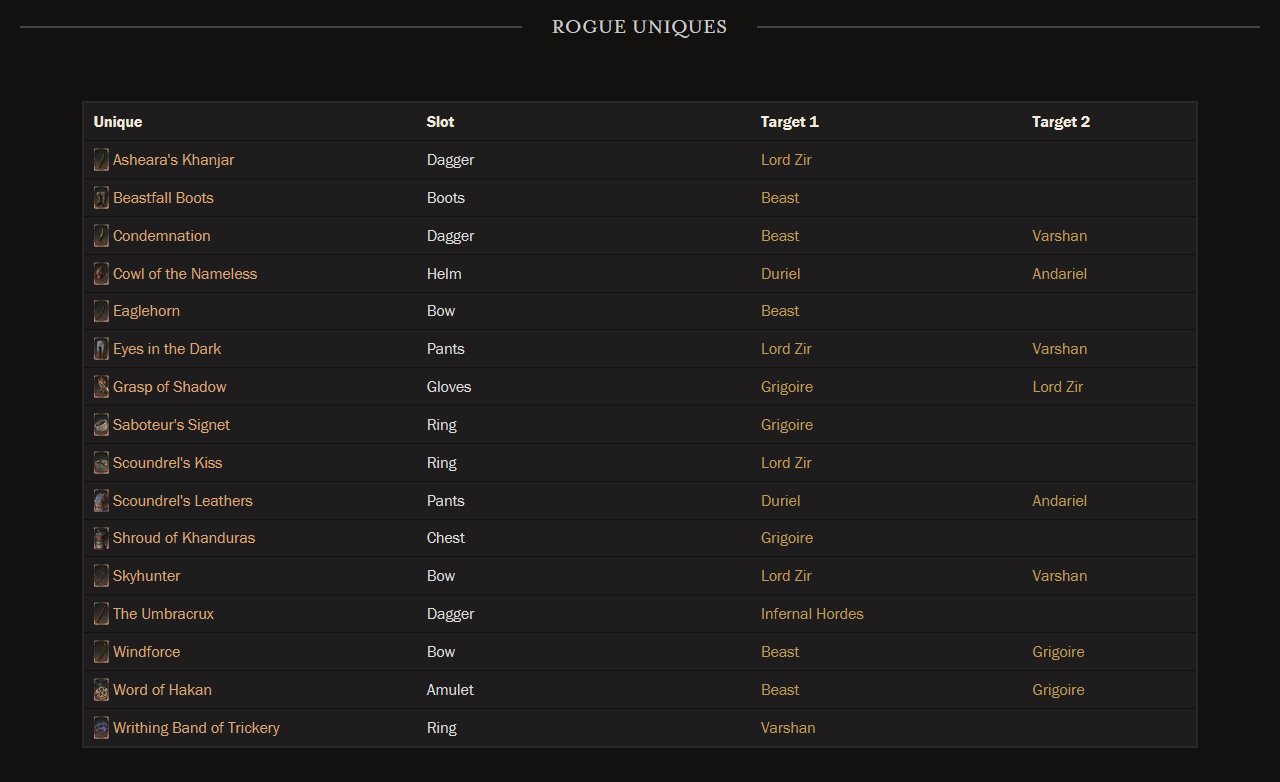Screen dimensions: 1280x782
Task: Click the Shroud of Khanduras icon
Action: pyautogui.click(x=101, y=538)
